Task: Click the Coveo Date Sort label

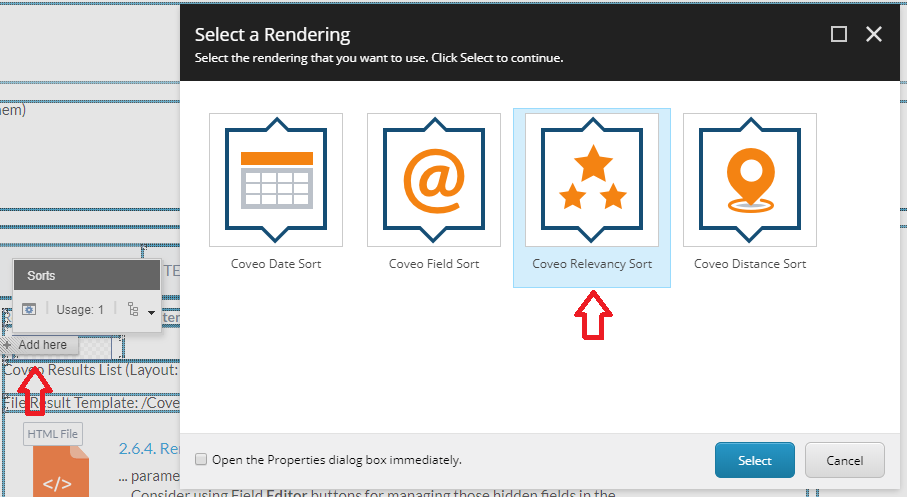Action: point(276,264)
